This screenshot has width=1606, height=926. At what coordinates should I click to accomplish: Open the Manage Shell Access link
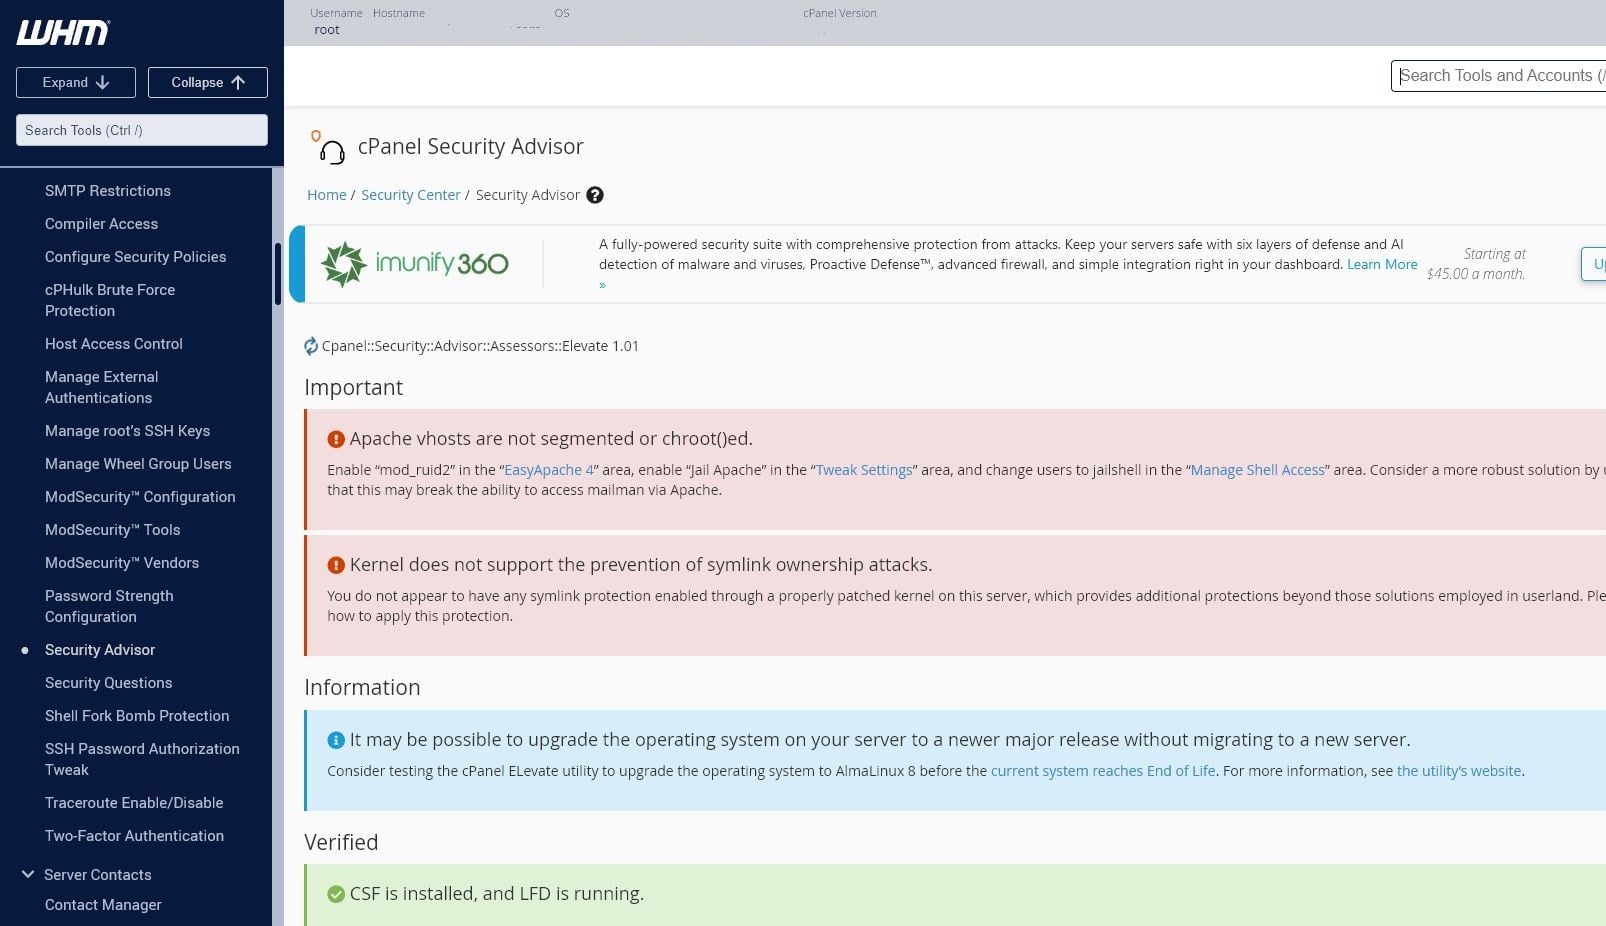click(x=1258, y=470)
